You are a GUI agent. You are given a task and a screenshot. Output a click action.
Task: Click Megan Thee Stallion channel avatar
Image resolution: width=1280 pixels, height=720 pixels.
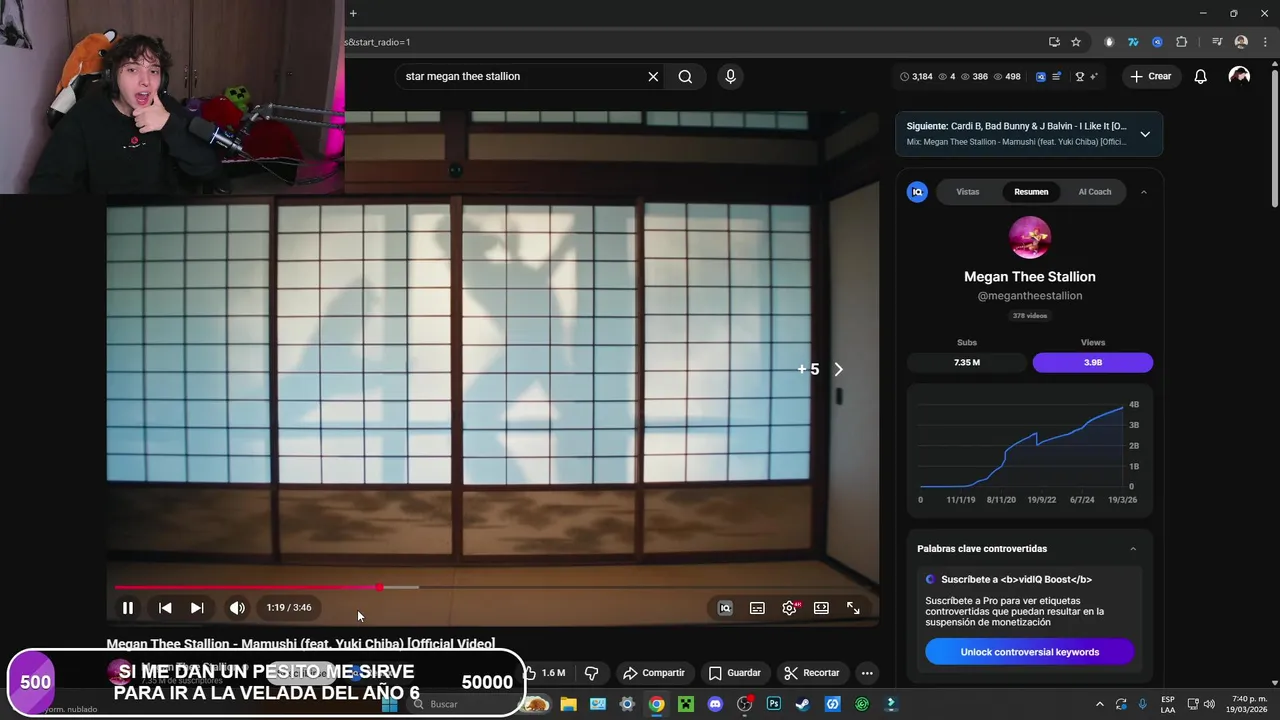pos(1030,238)
